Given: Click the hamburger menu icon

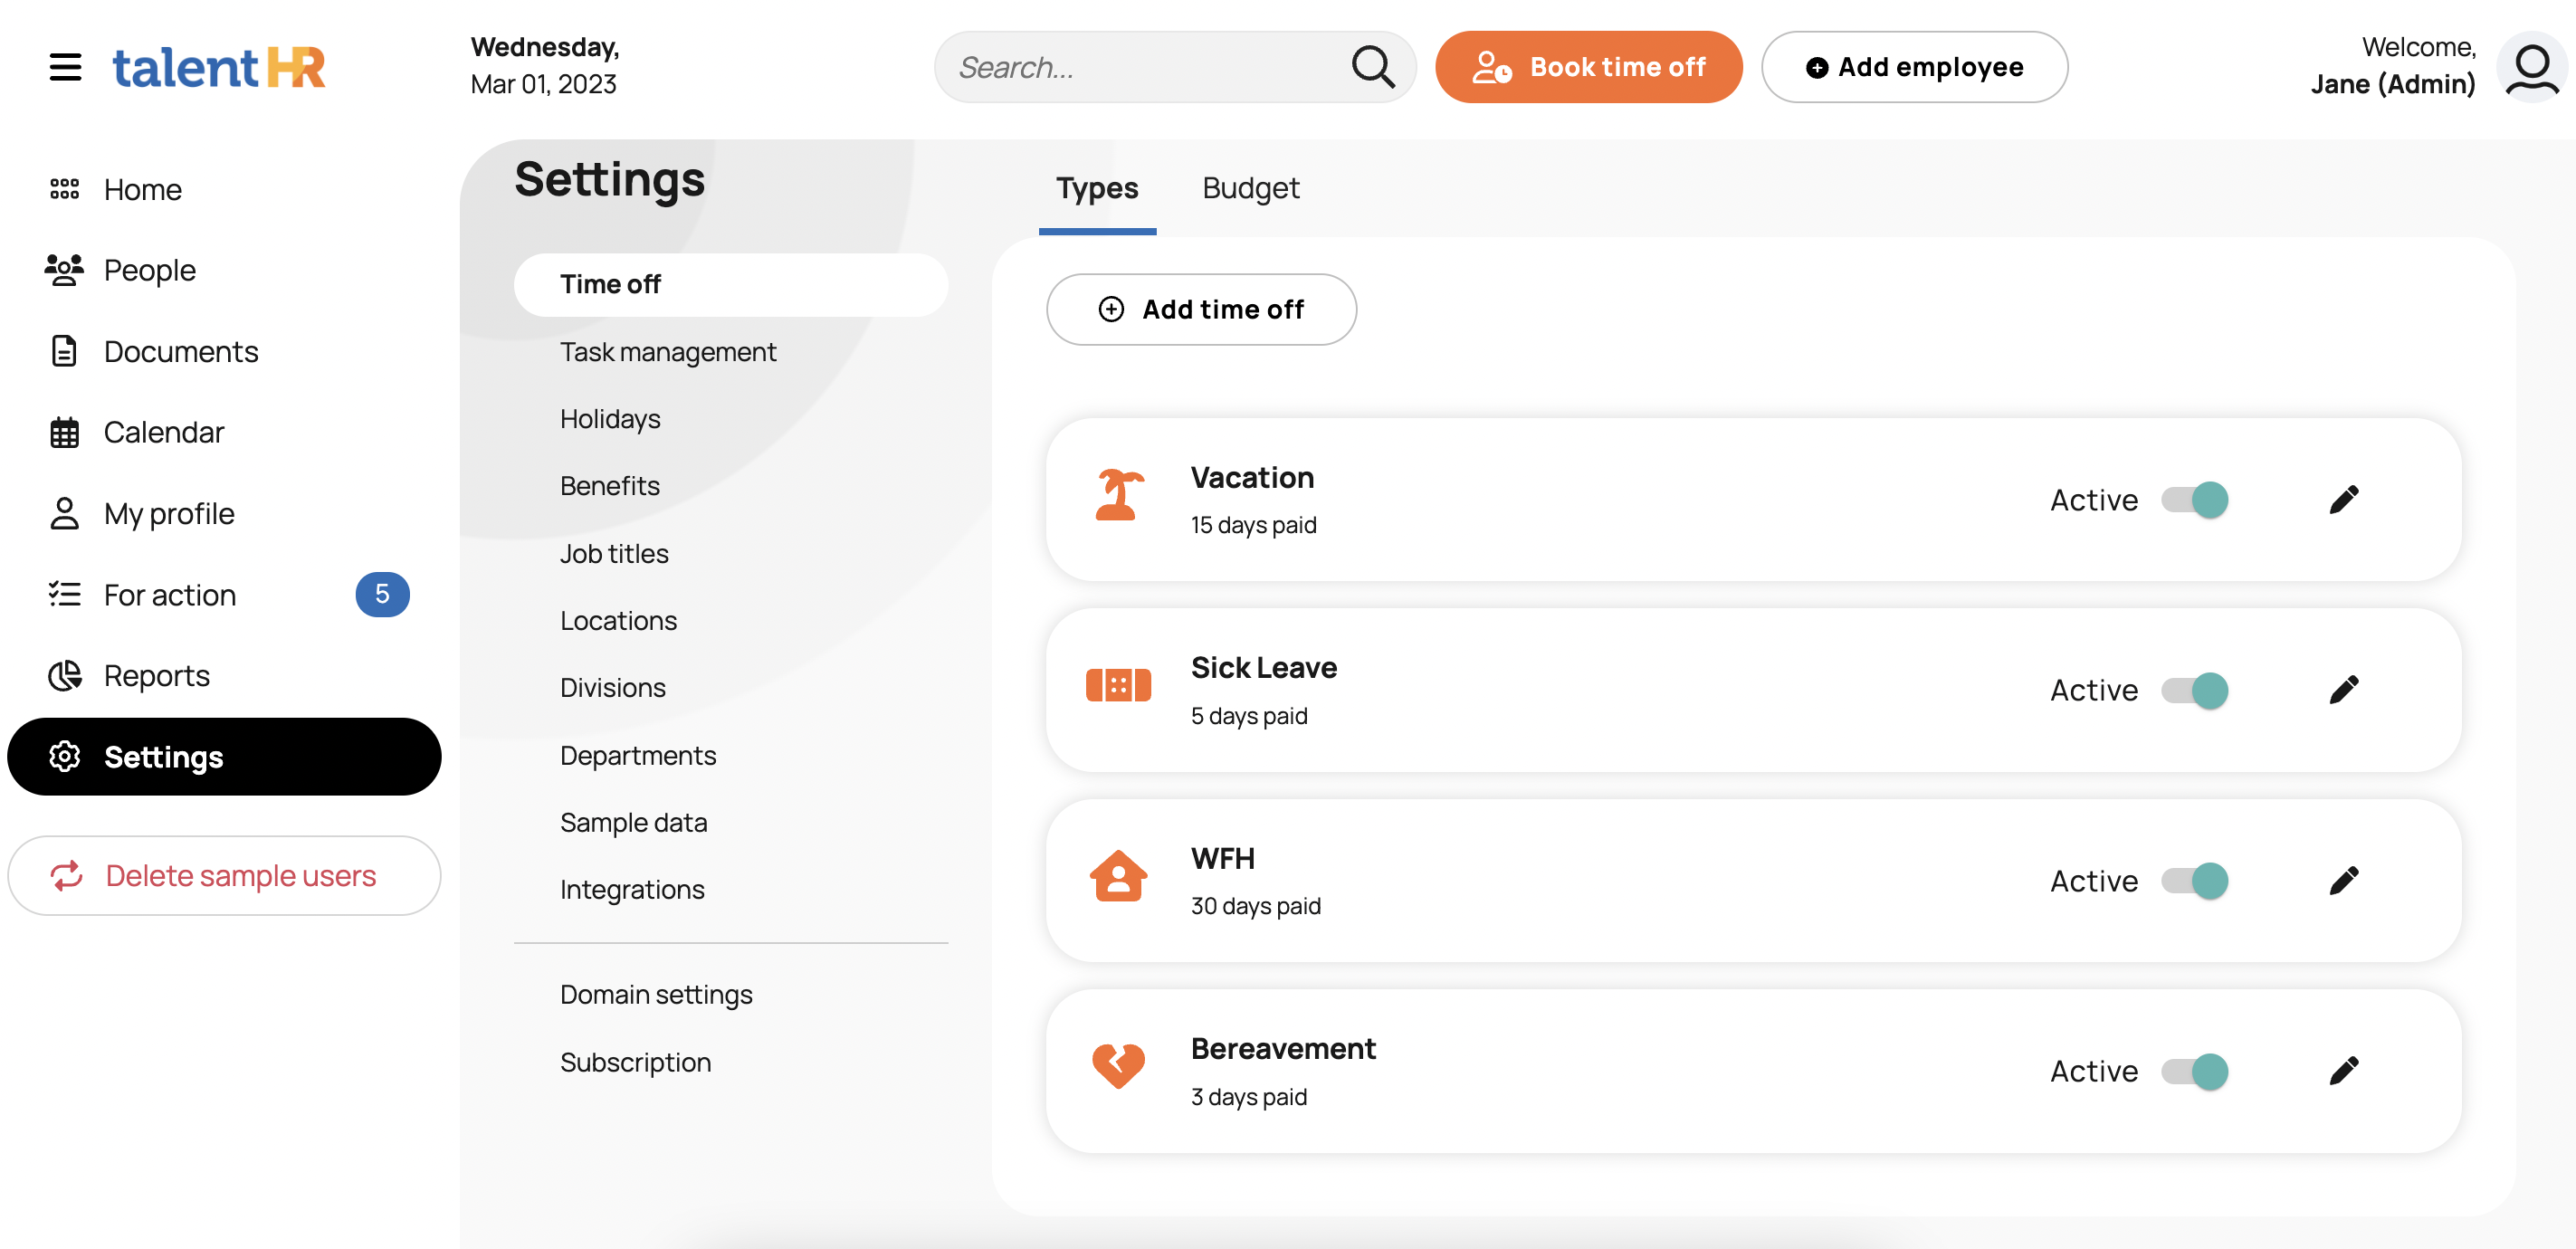Looking at the screenshot, I should 65,67.
